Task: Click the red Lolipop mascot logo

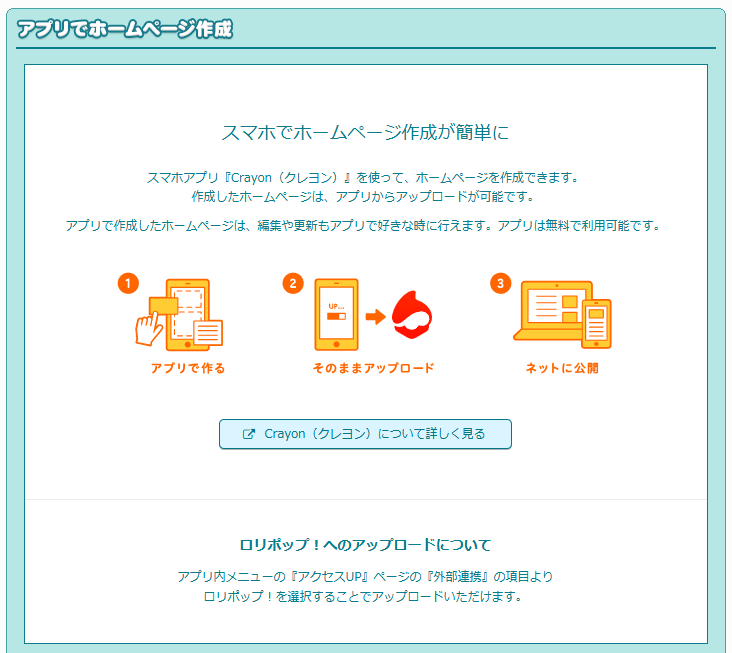Action: click(x=411, y=314)
